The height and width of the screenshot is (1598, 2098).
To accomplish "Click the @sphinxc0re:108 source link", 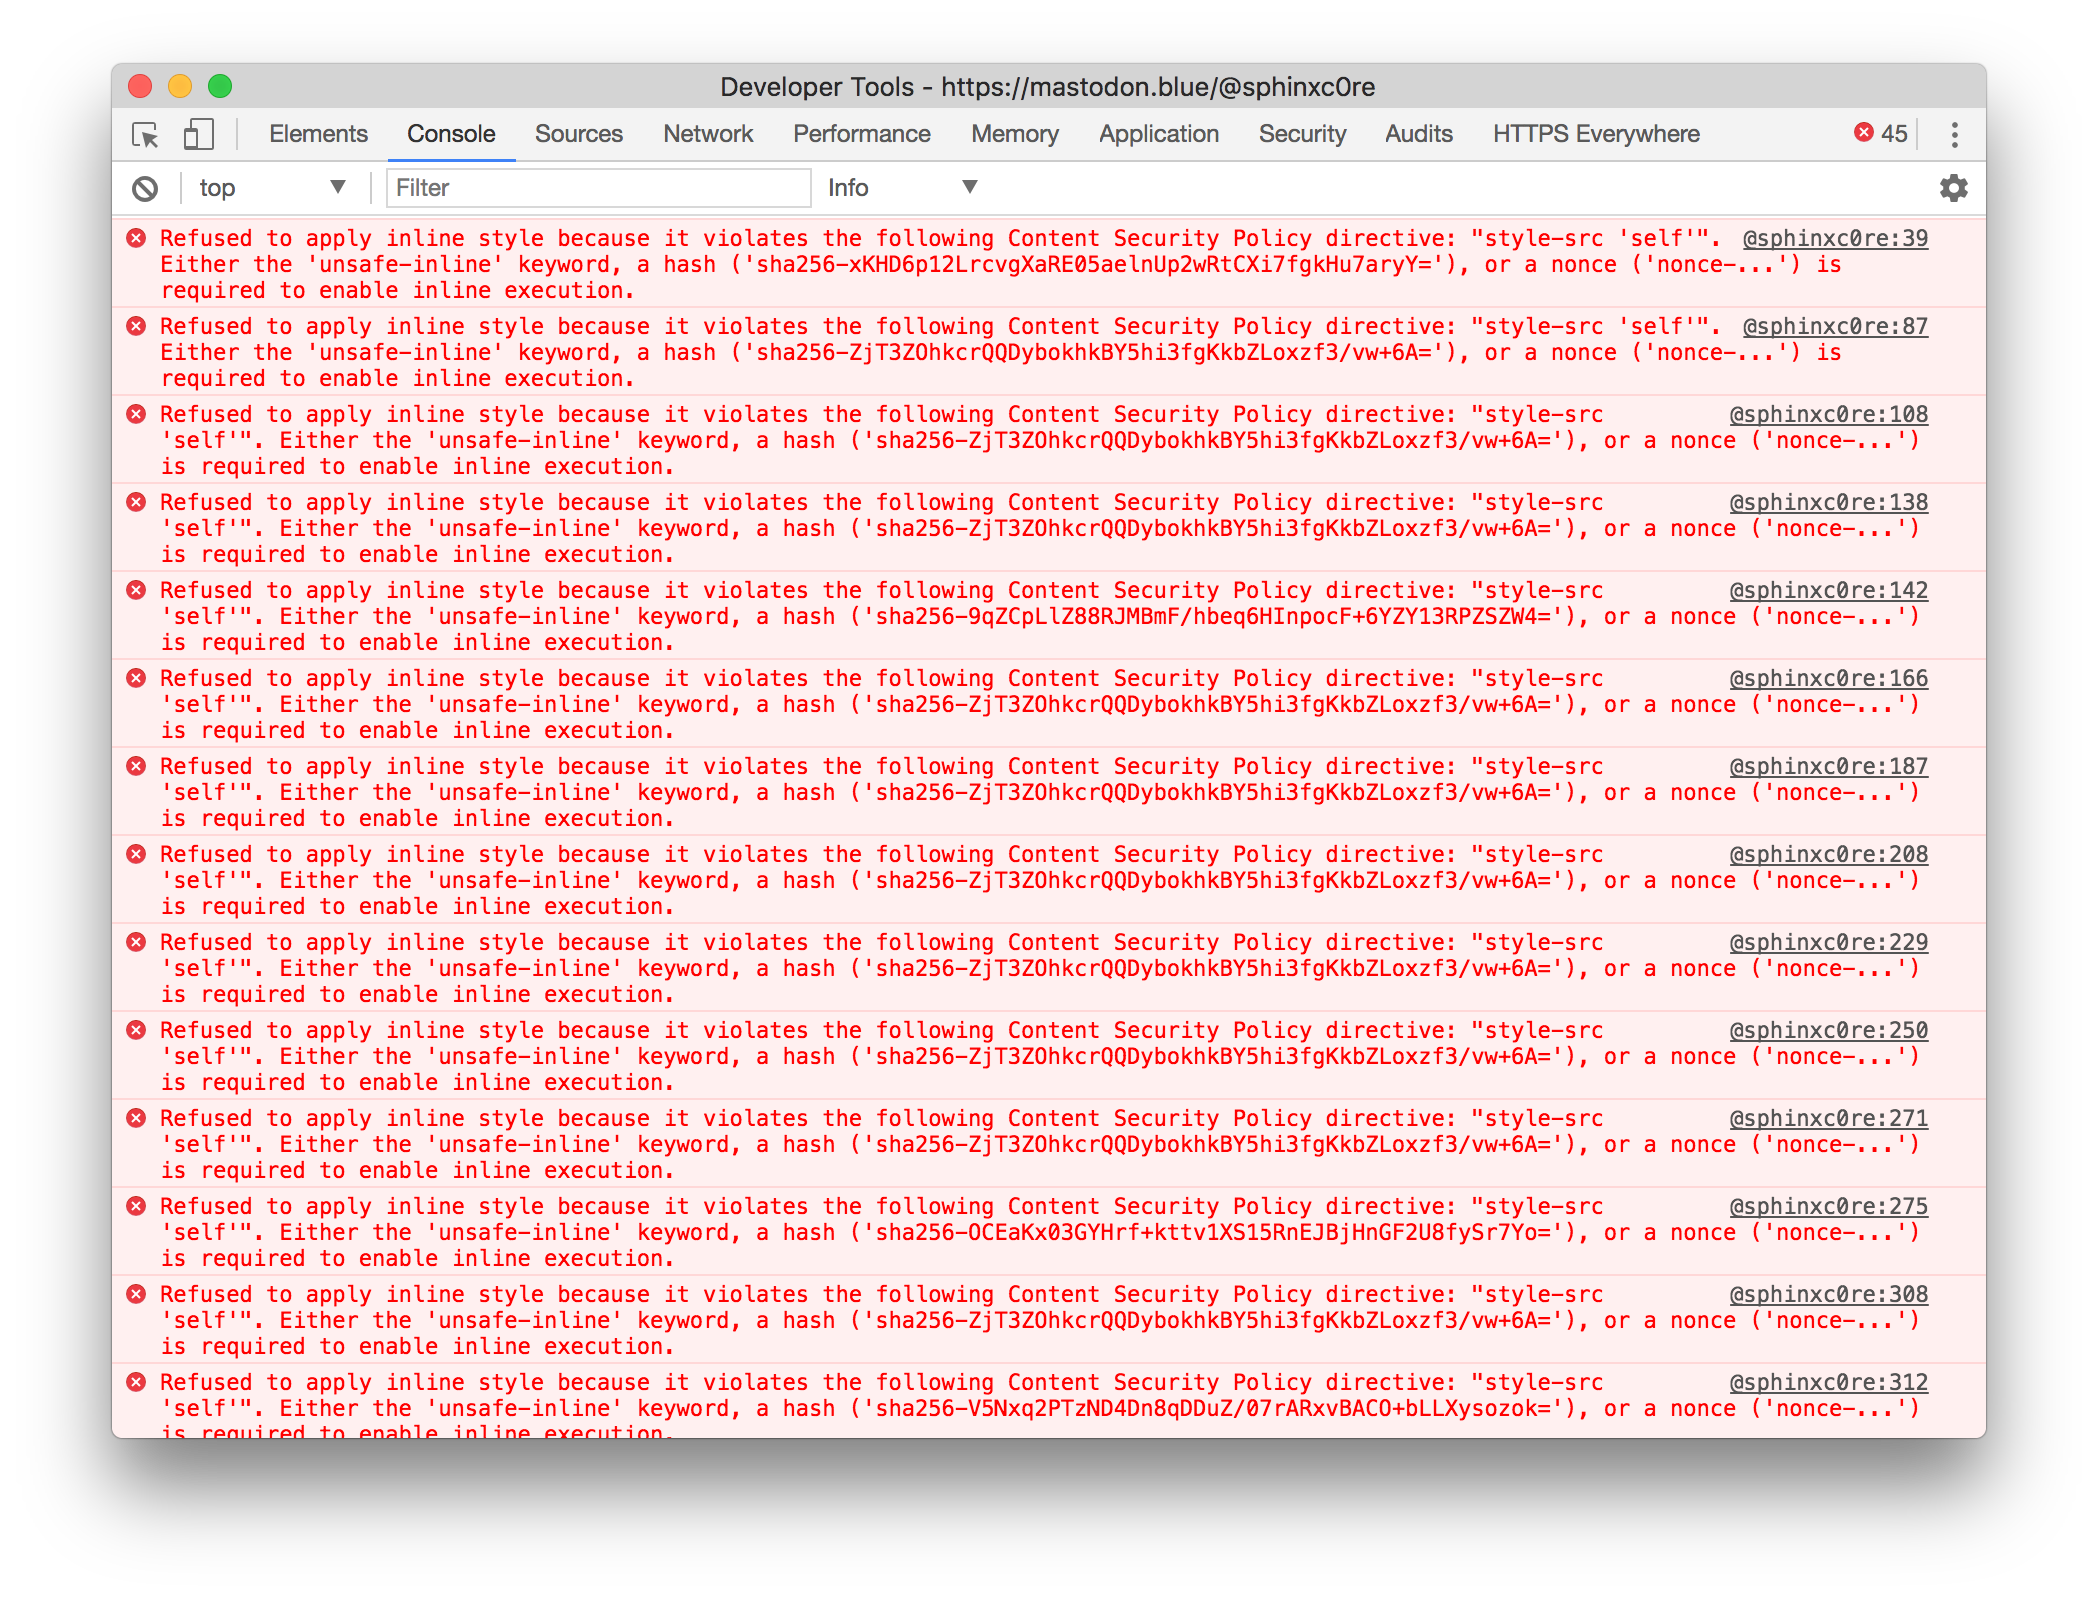I will [1829, 414].
